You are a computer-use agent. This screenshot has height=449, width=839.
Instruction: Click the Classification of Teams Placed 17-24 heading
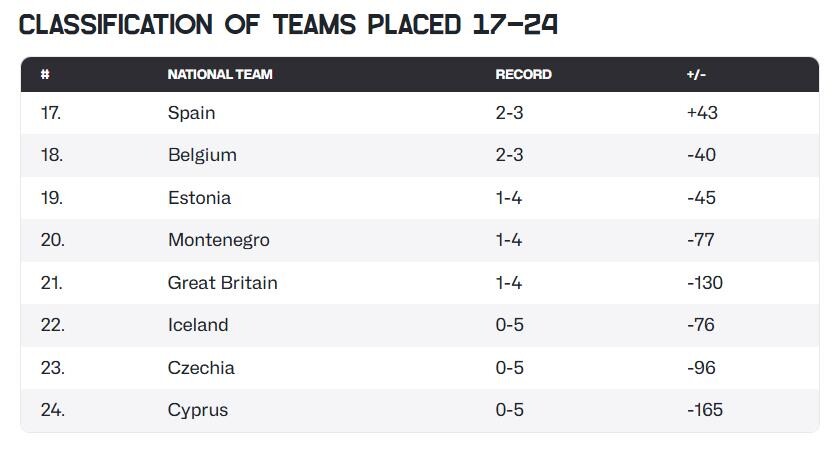[288, 24]
